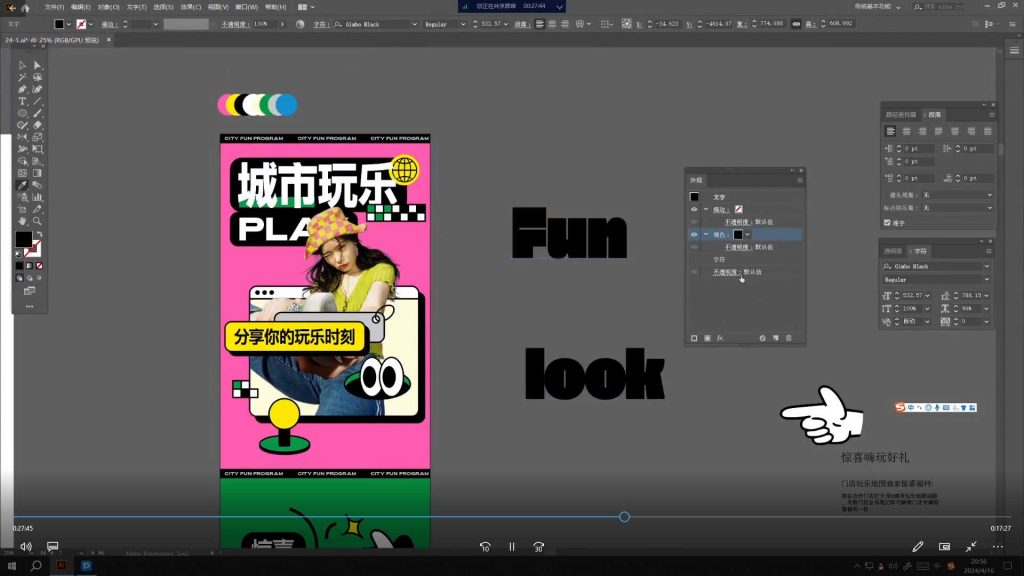1024x576 pixels.
Task: Click the home icon in top bar
Action: pyautogui.click(x=25, y=7)
